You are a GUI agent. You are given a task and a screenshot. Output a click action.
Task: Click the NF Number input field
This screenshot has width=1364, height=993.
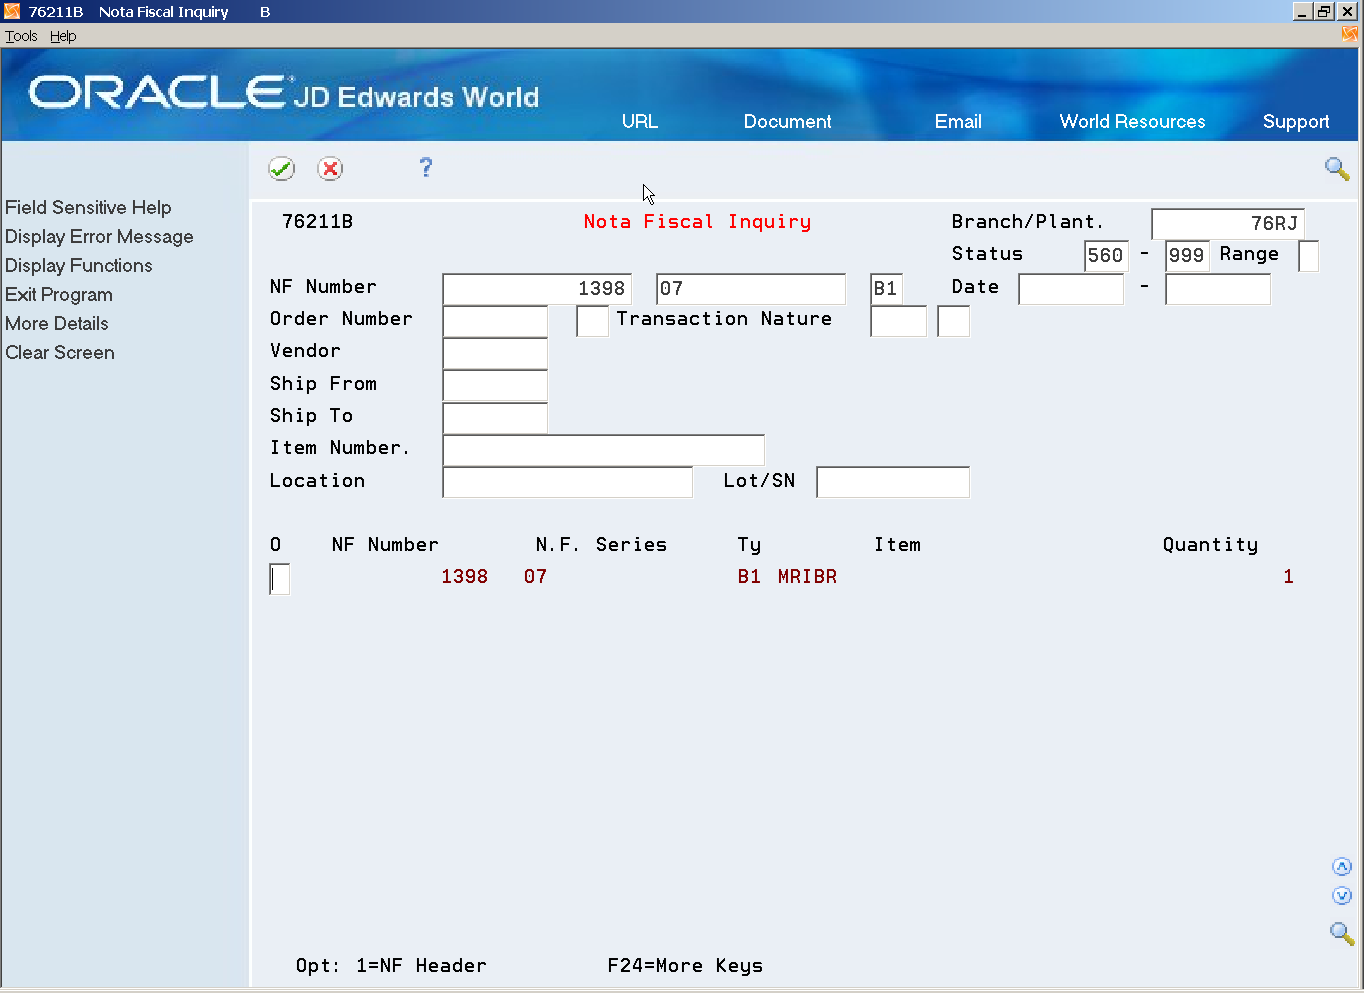point(537,289)
